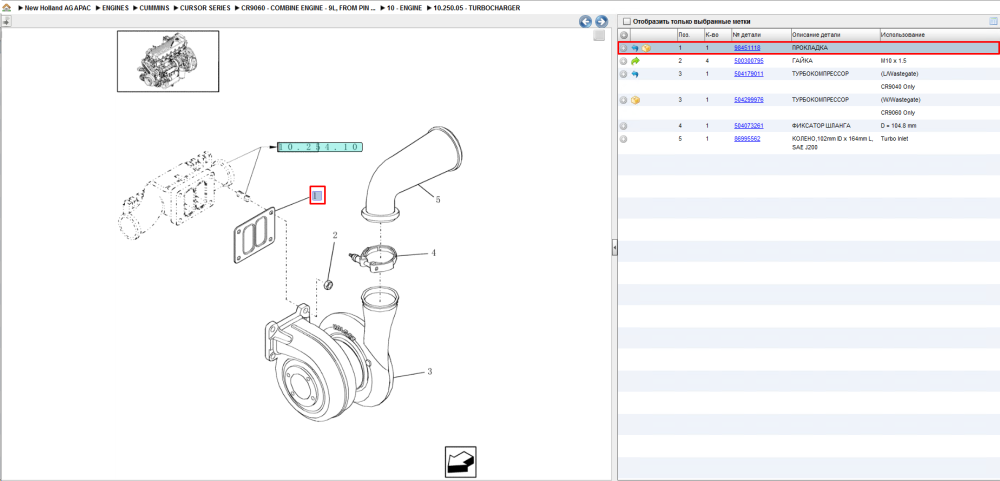Click the round gray icon for part 504073261
The height and width of the screenshot is (481, 1000).
[x=624, y=126]
